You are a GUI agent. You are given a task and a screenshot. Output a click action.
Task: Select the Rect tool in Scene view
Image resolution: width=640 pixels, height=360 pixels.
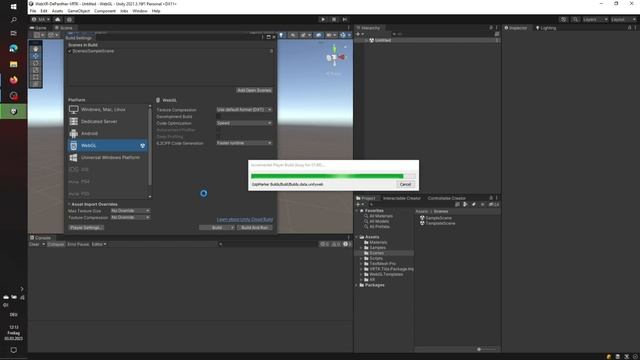[36, 77]
